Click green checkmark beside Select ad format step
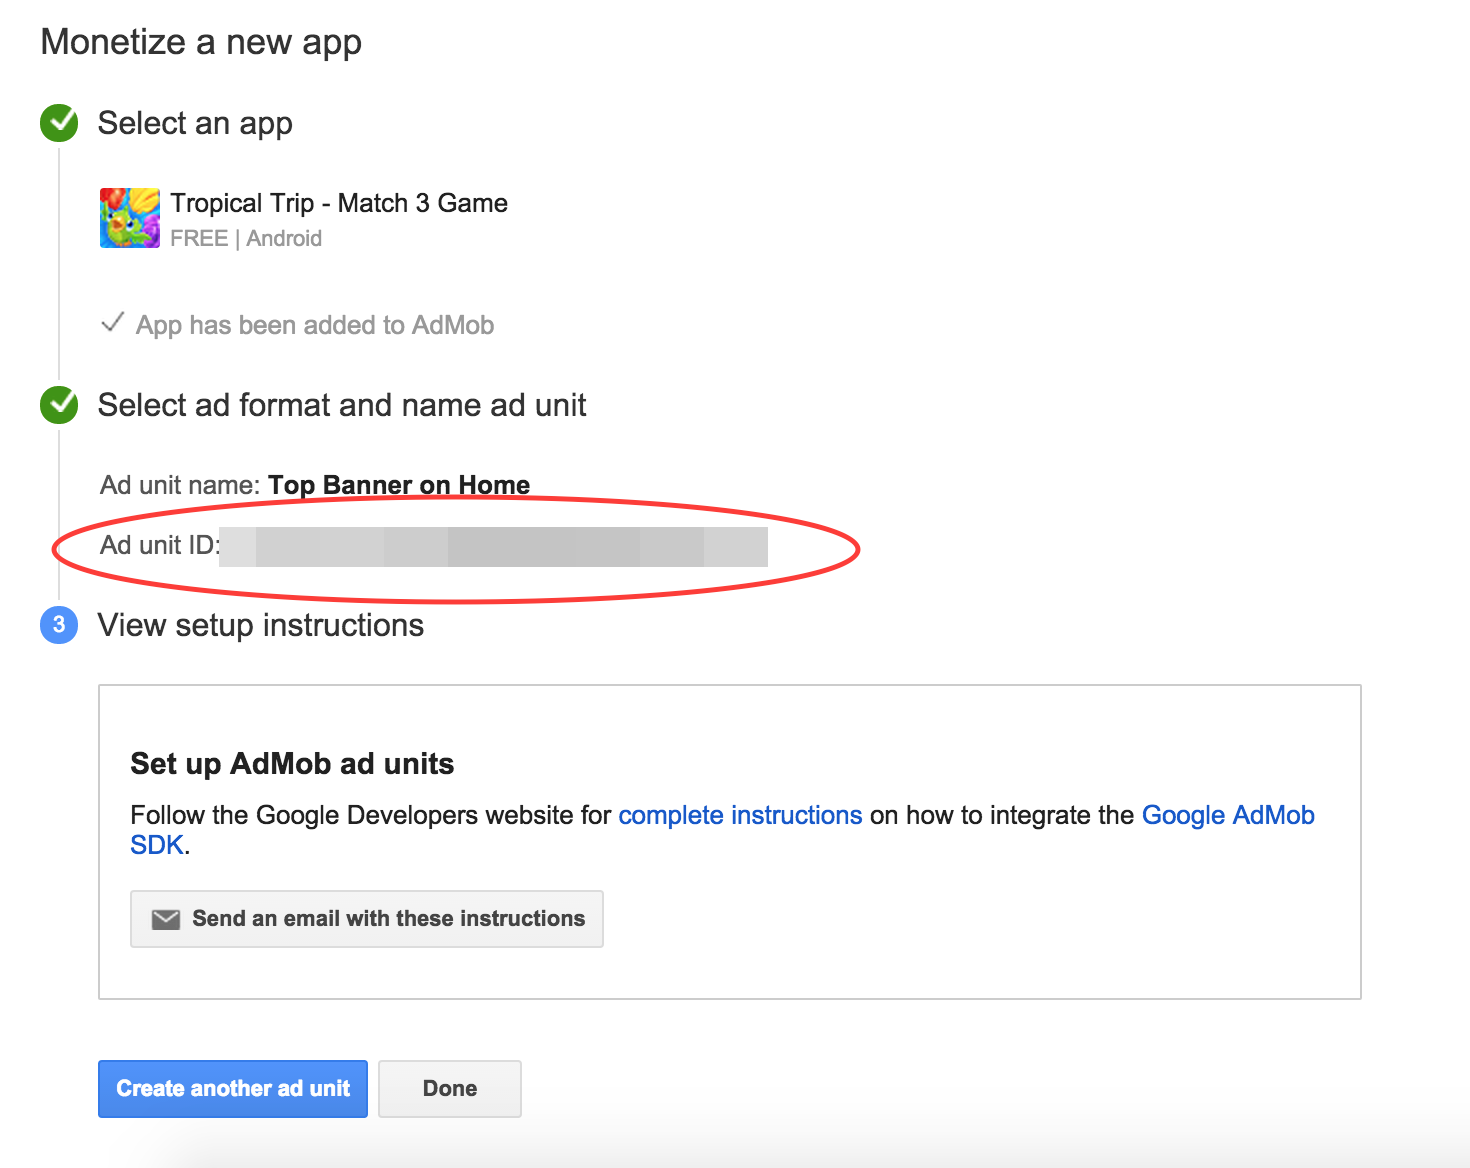 [x=59, y=405]
